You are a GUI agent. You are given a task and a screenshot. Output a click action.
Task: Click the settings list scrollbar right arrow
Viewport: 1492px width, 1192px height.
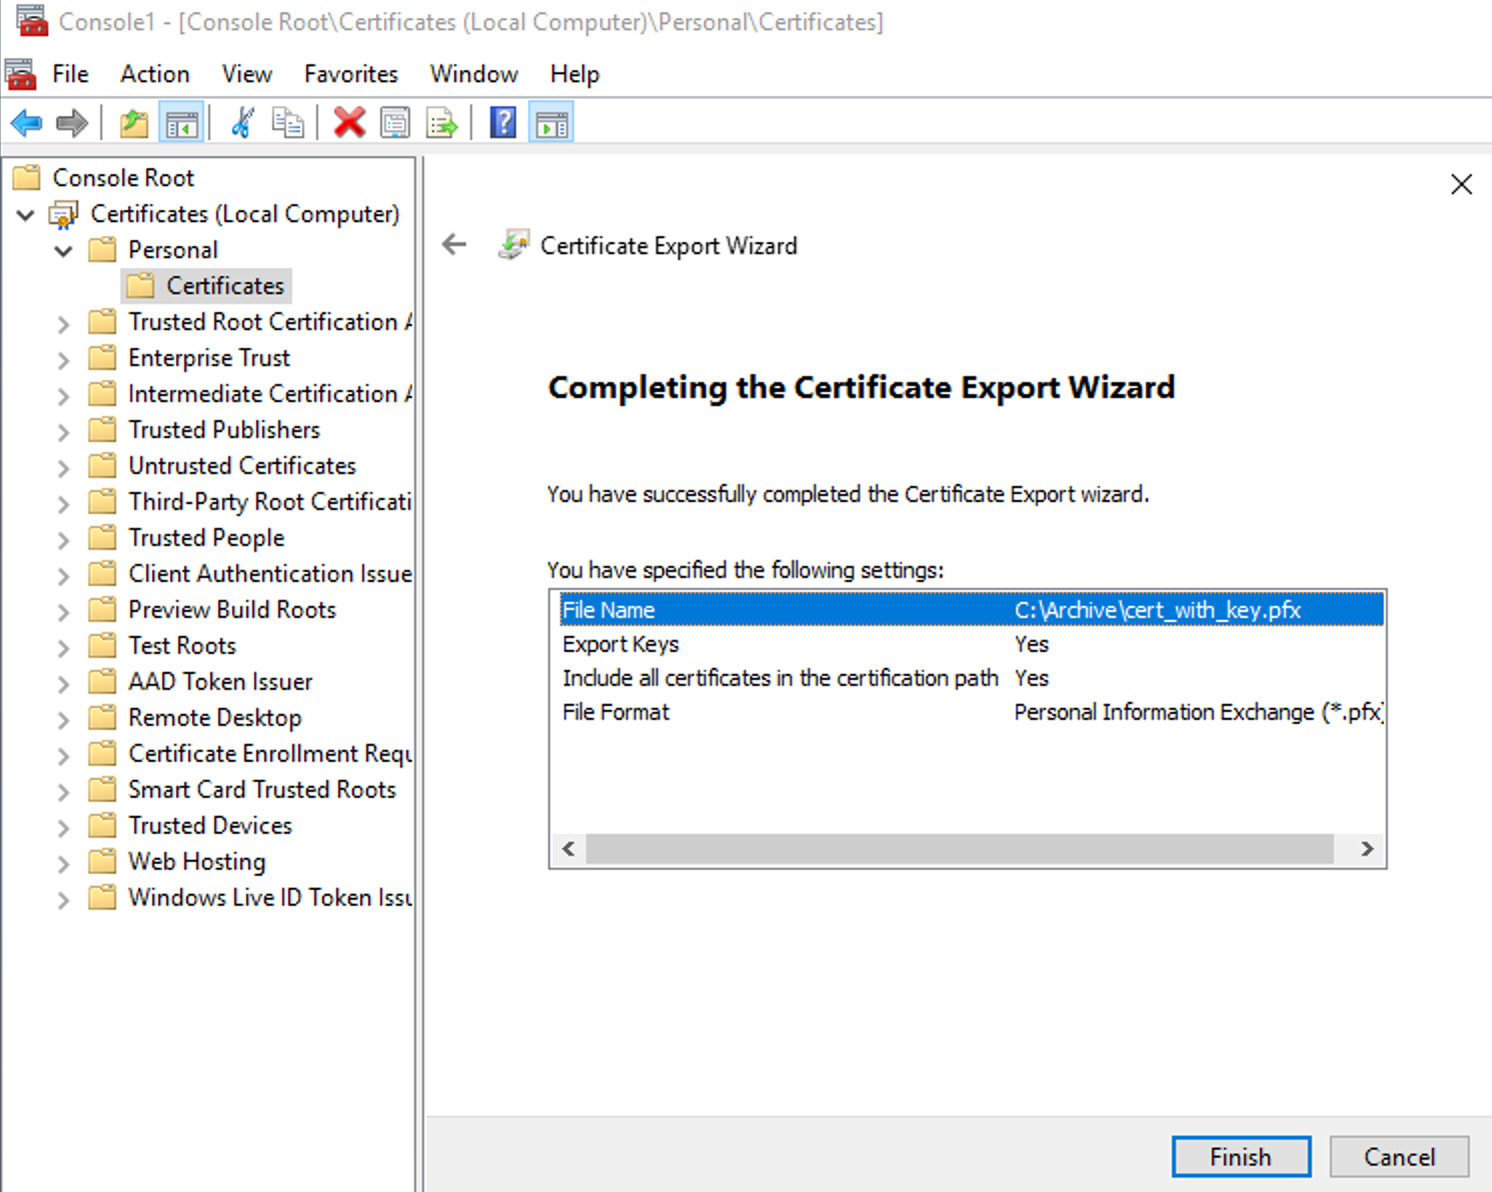click(x=1366, y=849)
